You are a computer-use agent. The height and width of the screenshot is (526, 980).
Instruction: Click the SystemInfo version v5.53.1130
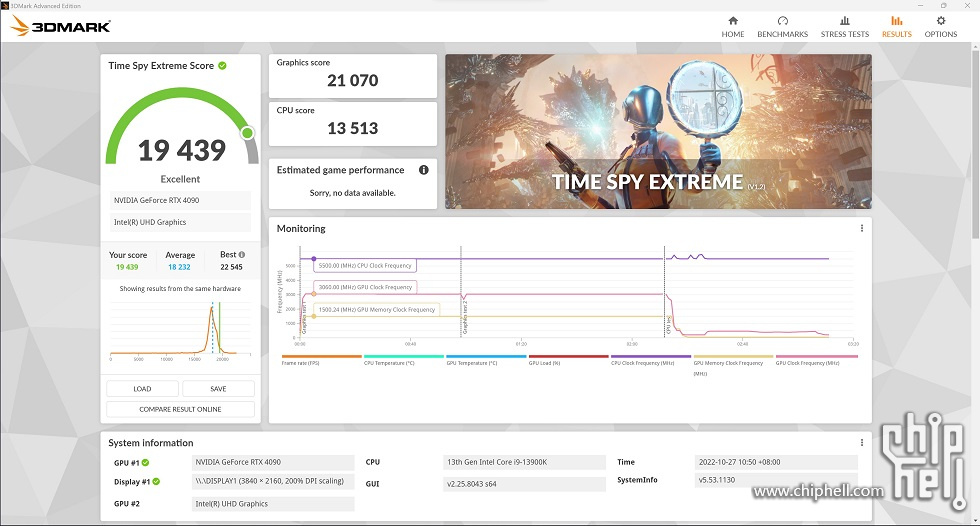point(776,480)
